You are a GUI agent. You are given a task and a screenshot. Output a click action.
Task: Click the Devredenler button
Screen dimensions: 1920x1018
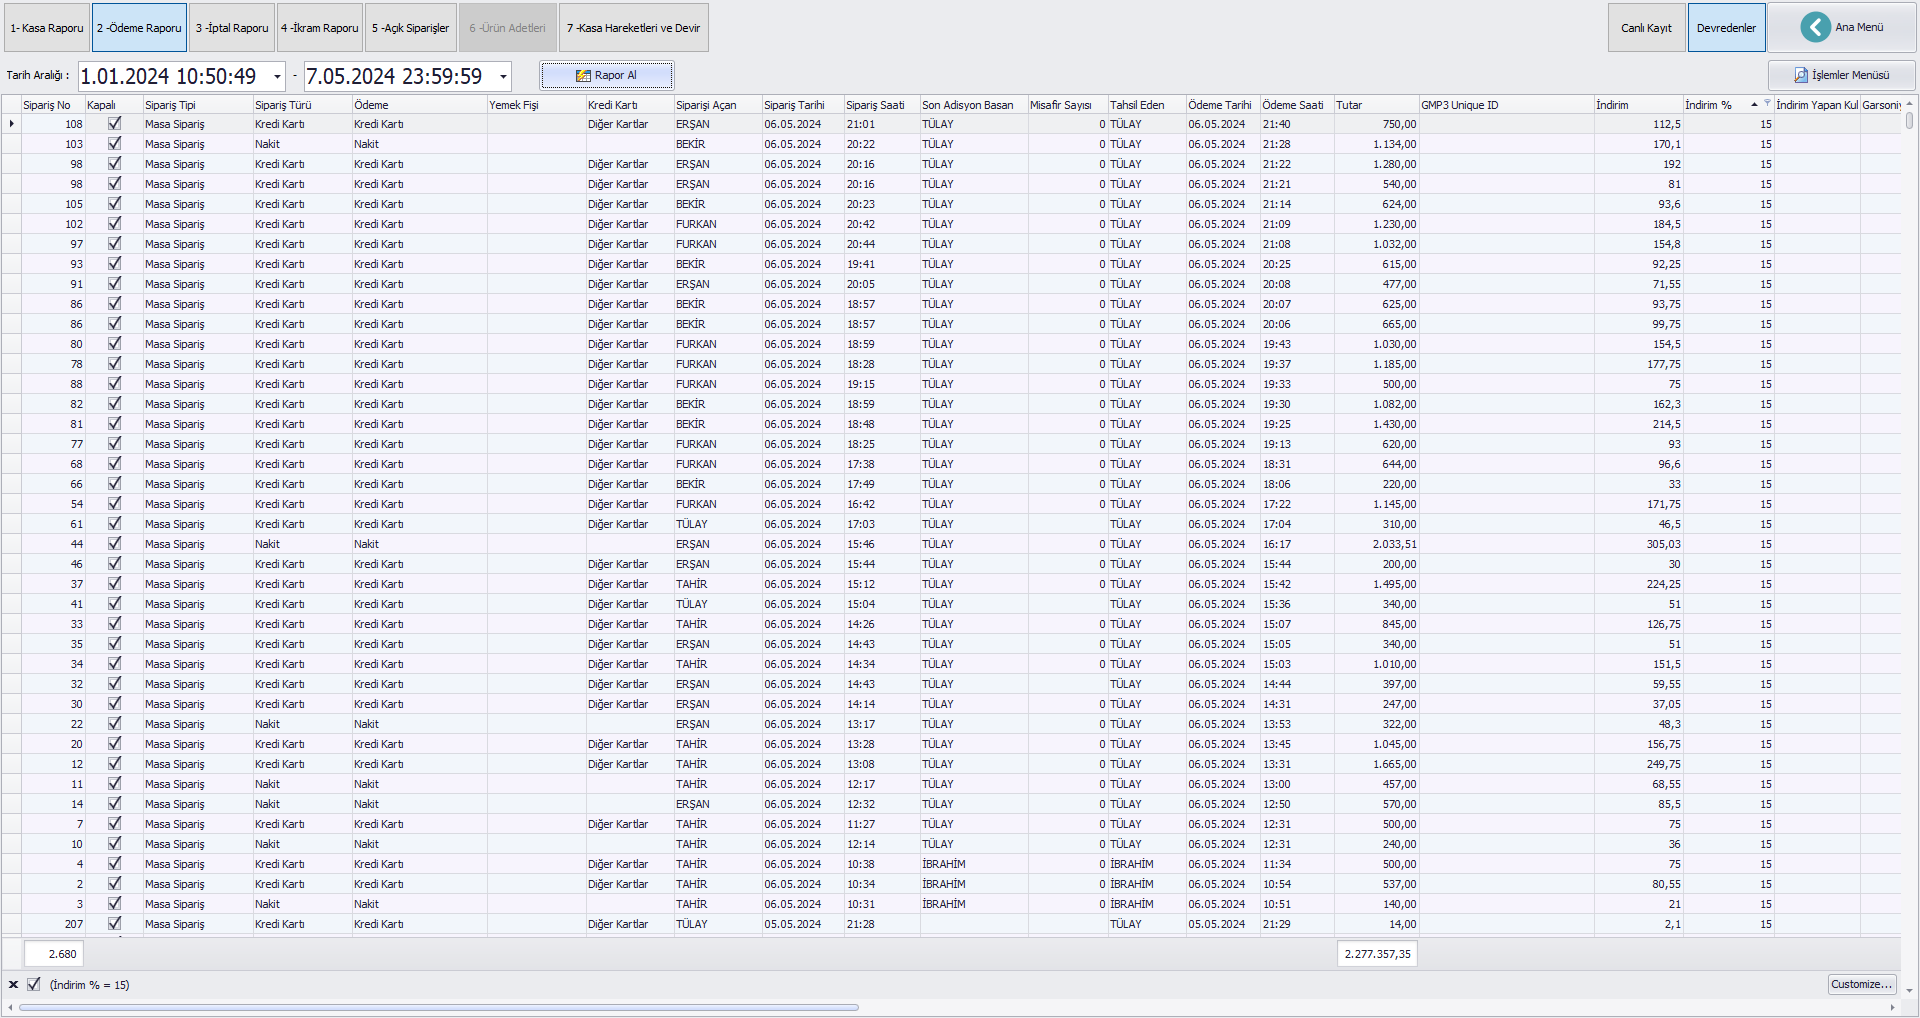coord(1726,28)
